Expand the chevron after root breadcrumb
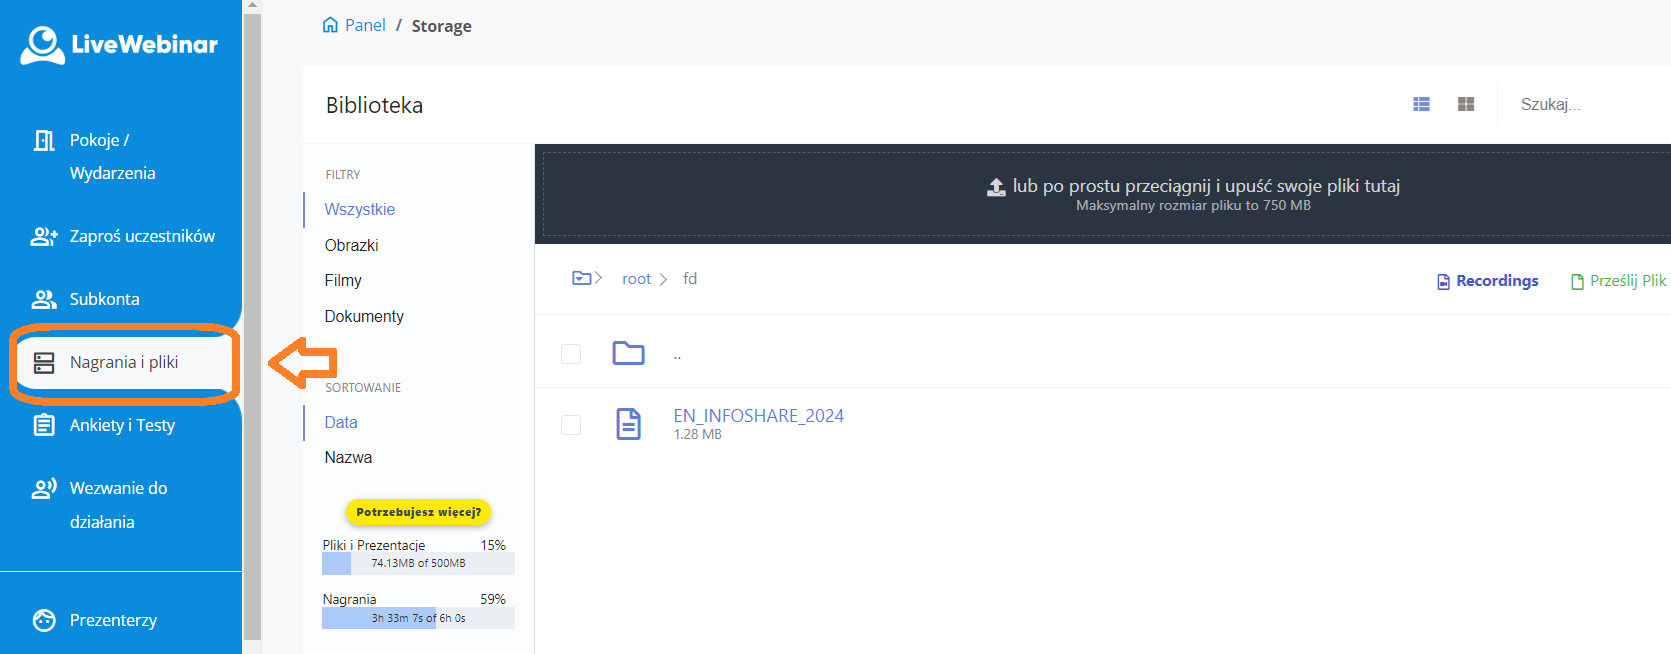Viewport: 1671px width, 654px height. click(663, 279)
